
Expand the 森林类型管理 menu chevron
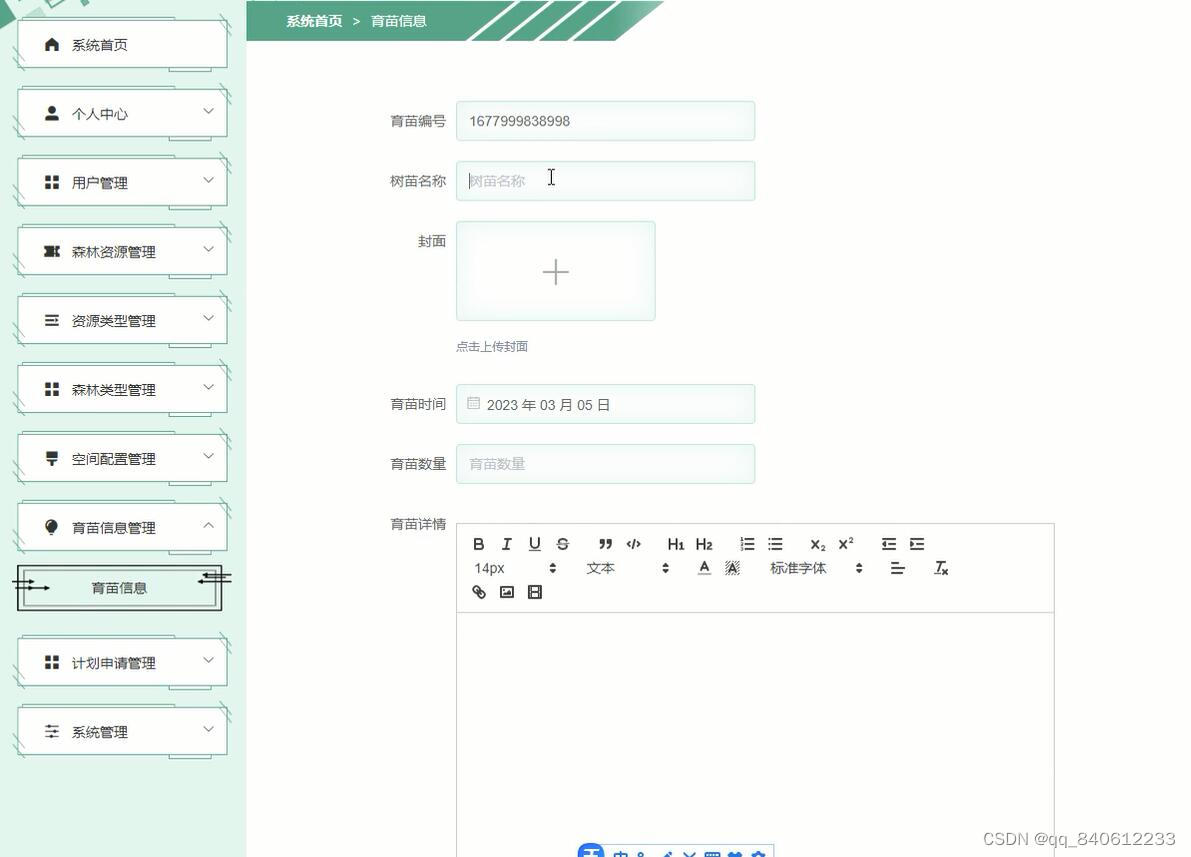[208, 387]
